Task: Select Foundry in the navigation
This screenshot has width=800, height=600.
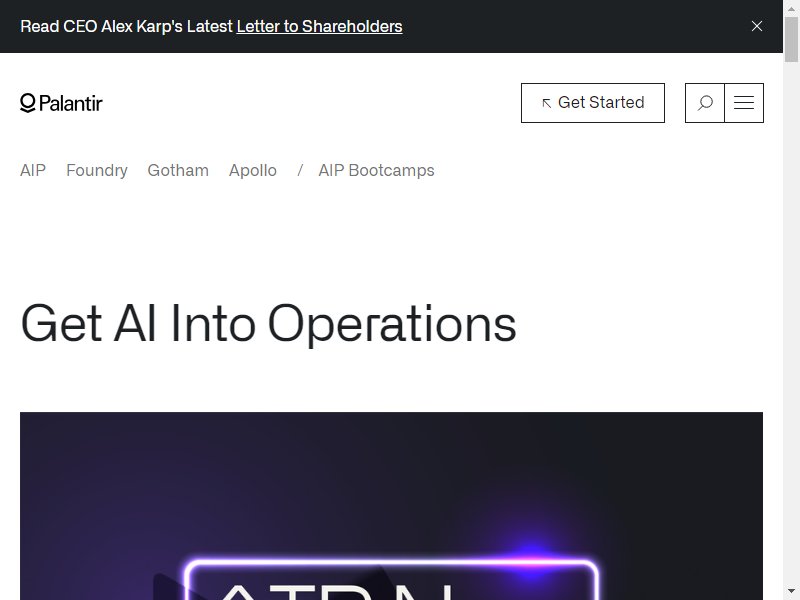Action: 97,170
